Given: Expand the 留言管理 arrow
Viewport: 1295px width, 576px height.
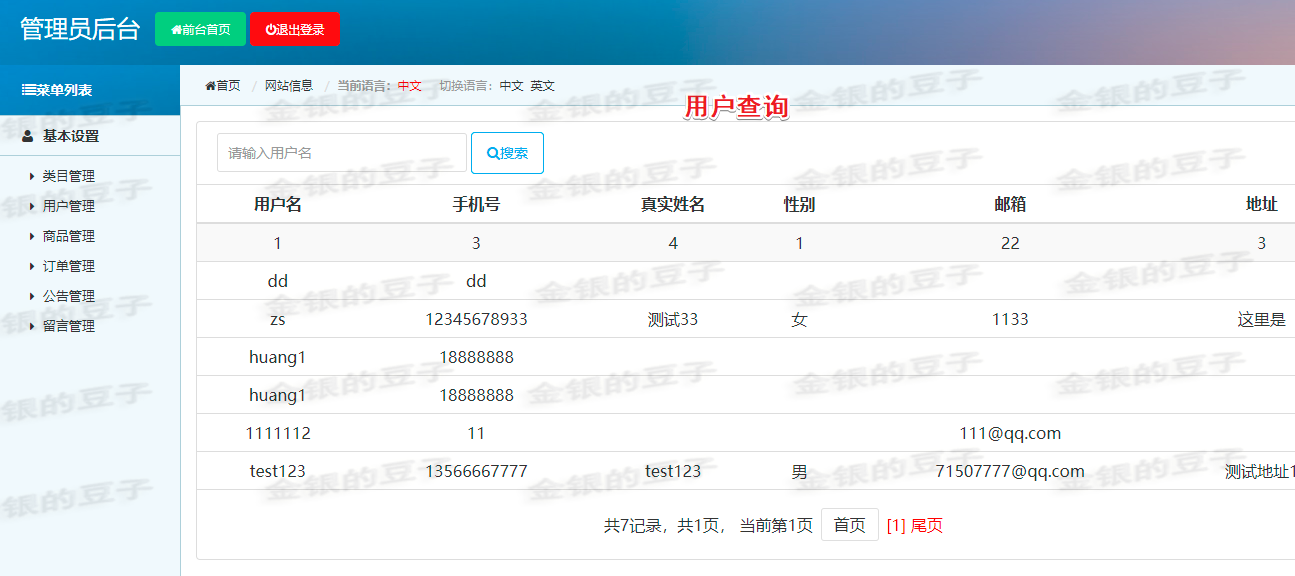Looking at the screenshot, I should pos(32,326).
